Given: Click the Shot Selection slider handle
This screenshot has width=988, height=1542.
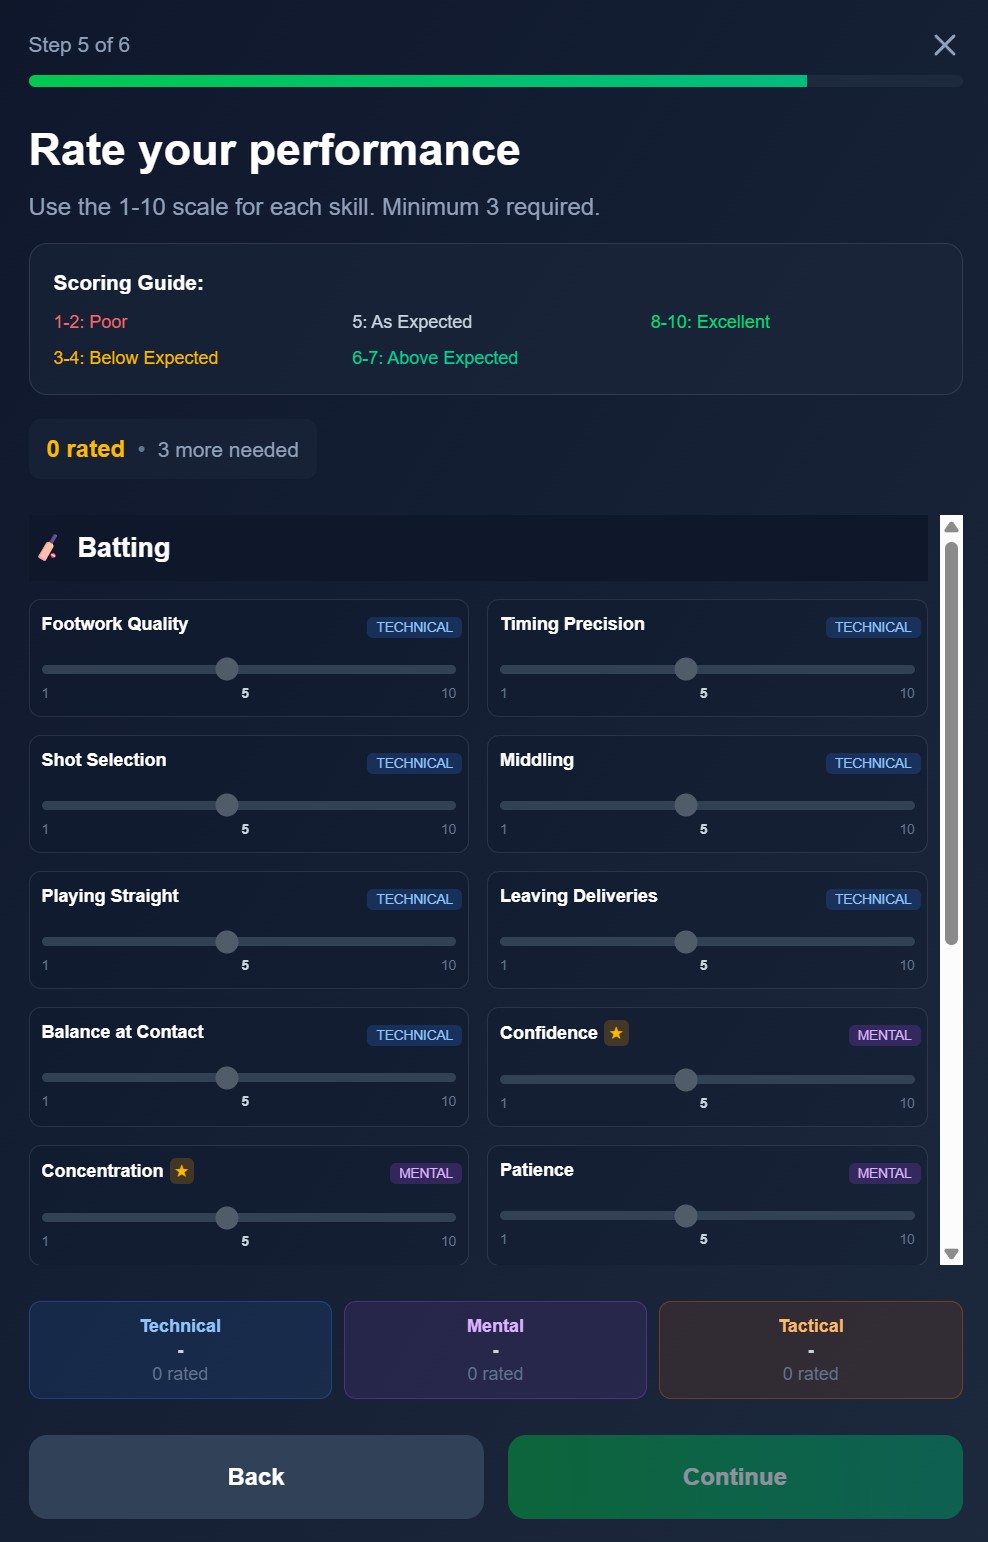Looking at the screenshot, I should click(x=226, y=805).
